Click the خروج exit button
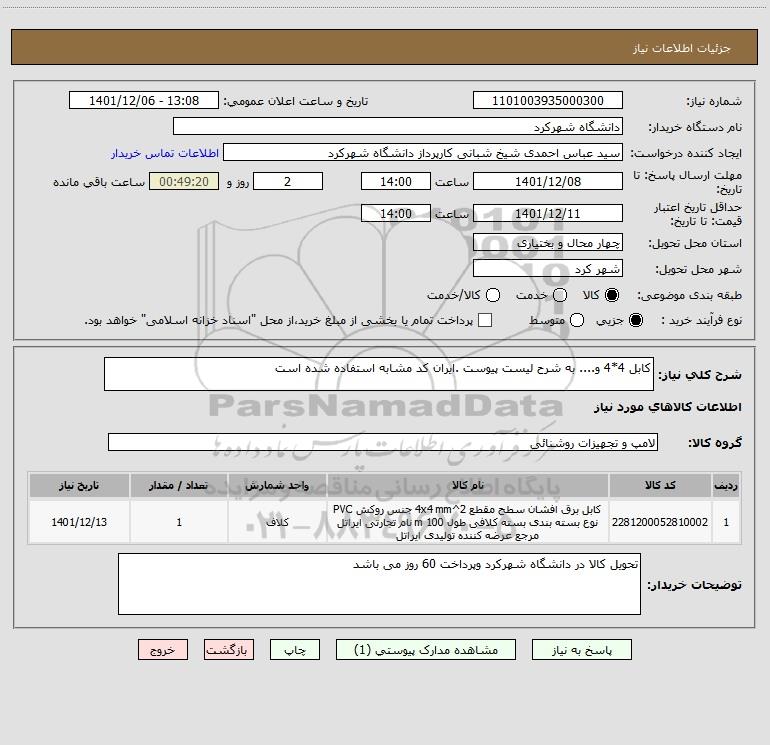This screenshot has height=745, width=770. (163, 650)
